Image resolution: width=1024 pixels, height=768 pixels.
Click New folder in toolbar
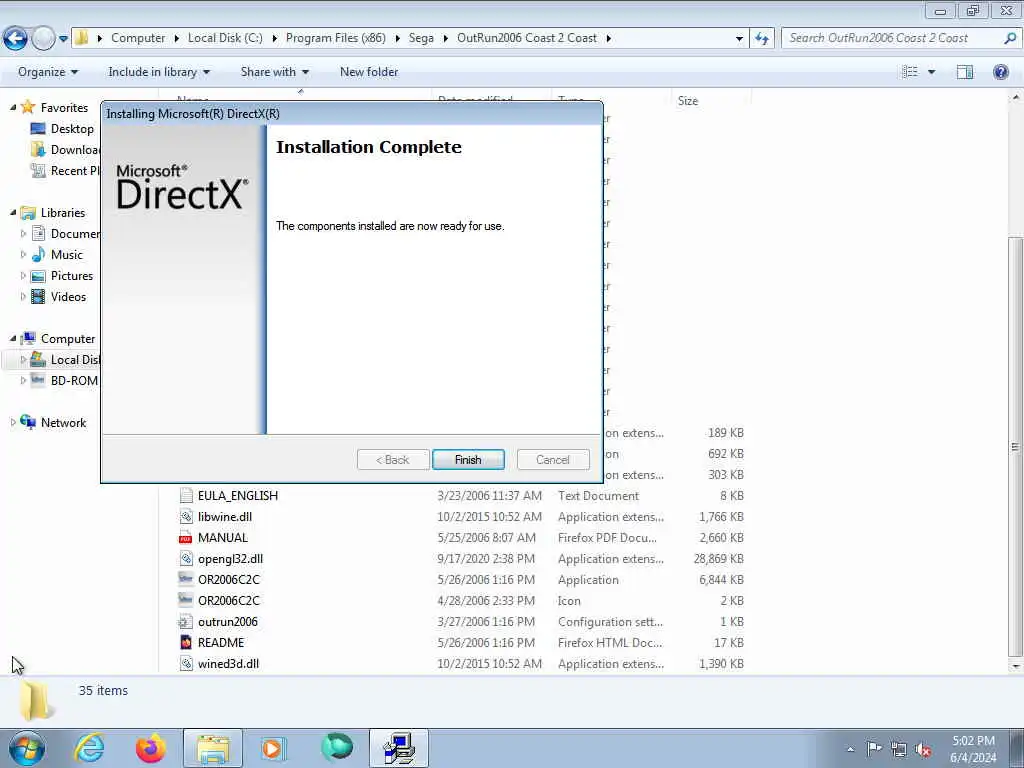(x=368, y=72)
